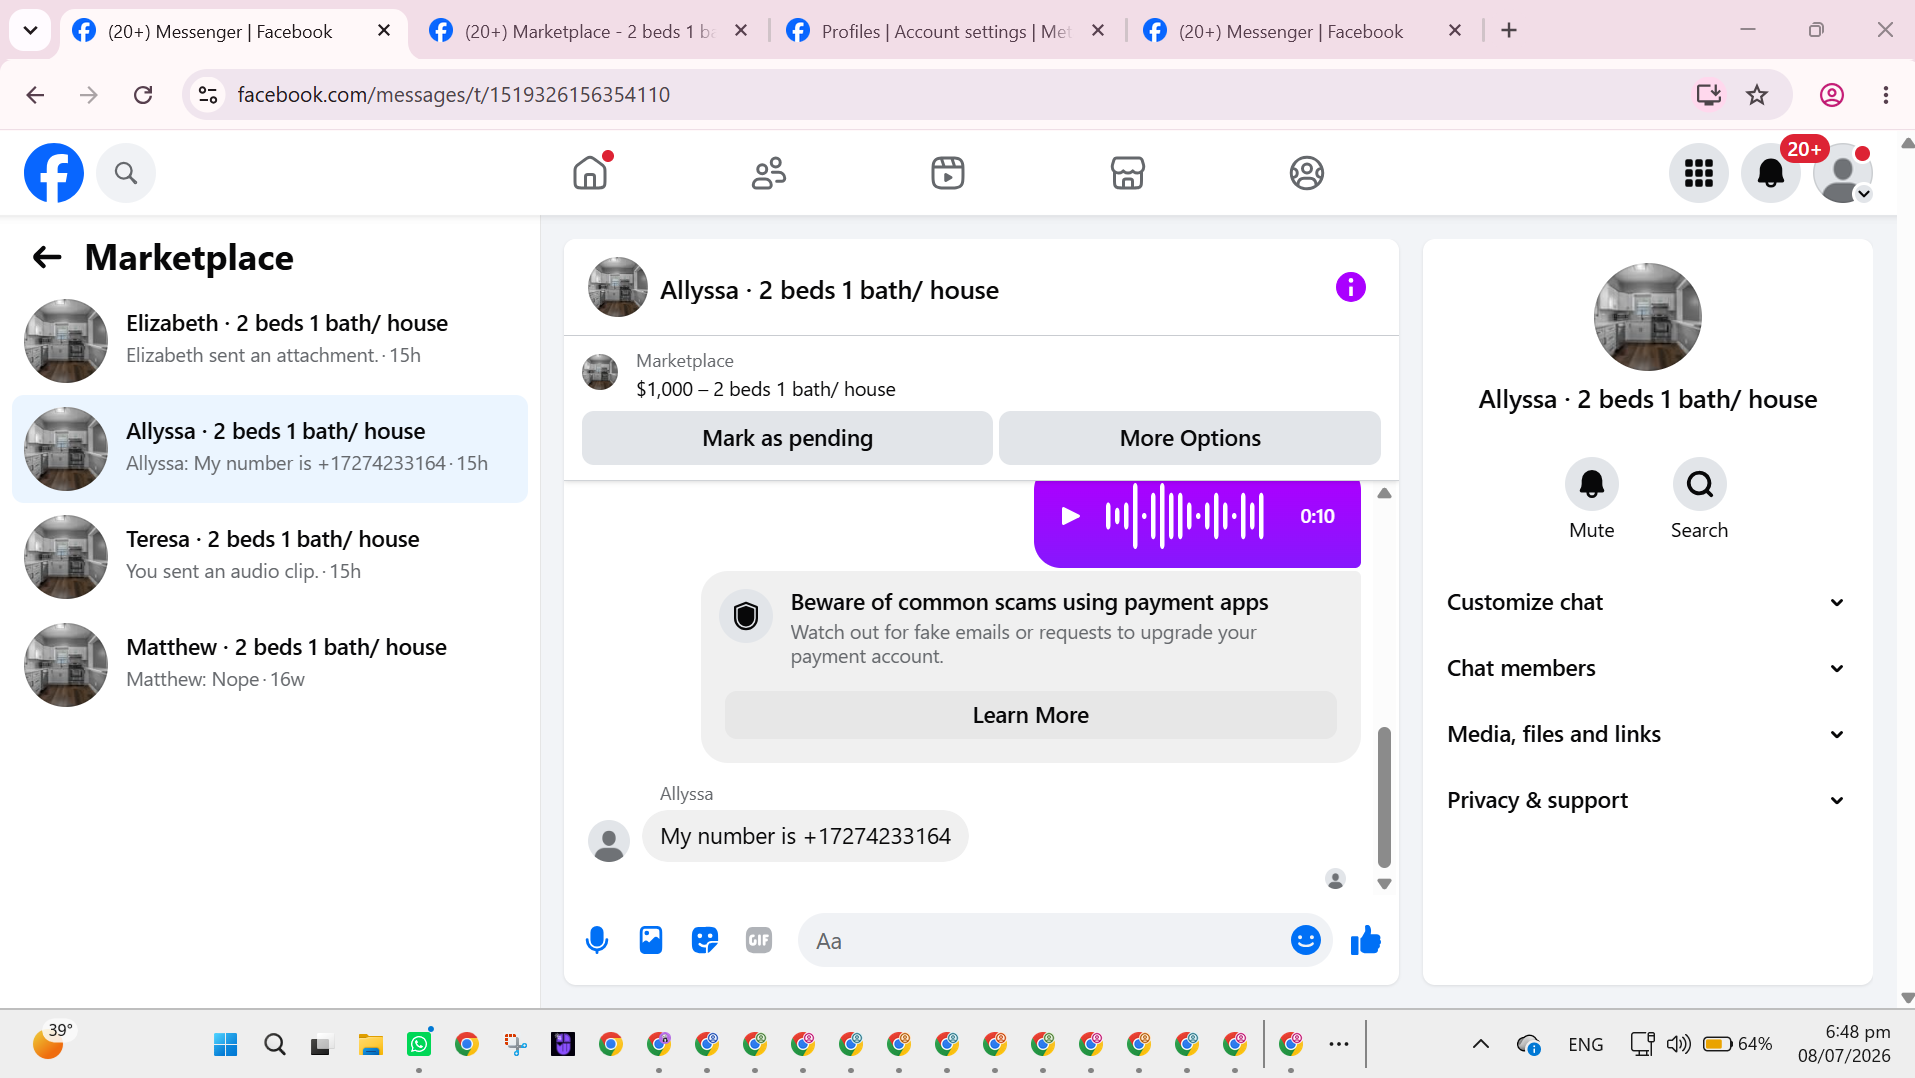Show hidden system tray icons
1915x1078 pixels.
click(1480, 1045)
